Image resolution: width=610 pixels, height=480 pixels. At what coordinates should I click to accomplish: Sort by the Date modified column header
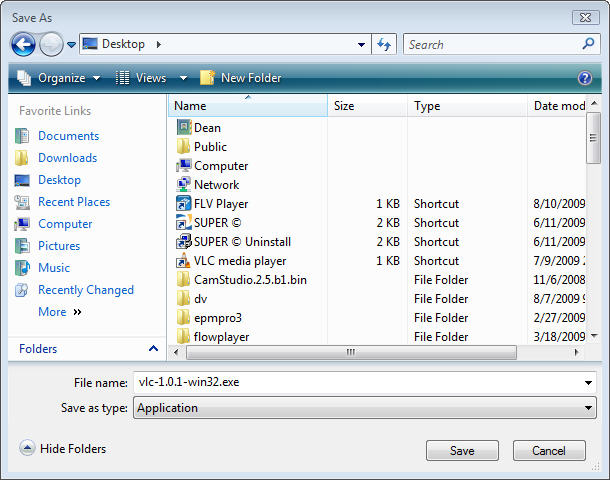[x=557, y=106]
